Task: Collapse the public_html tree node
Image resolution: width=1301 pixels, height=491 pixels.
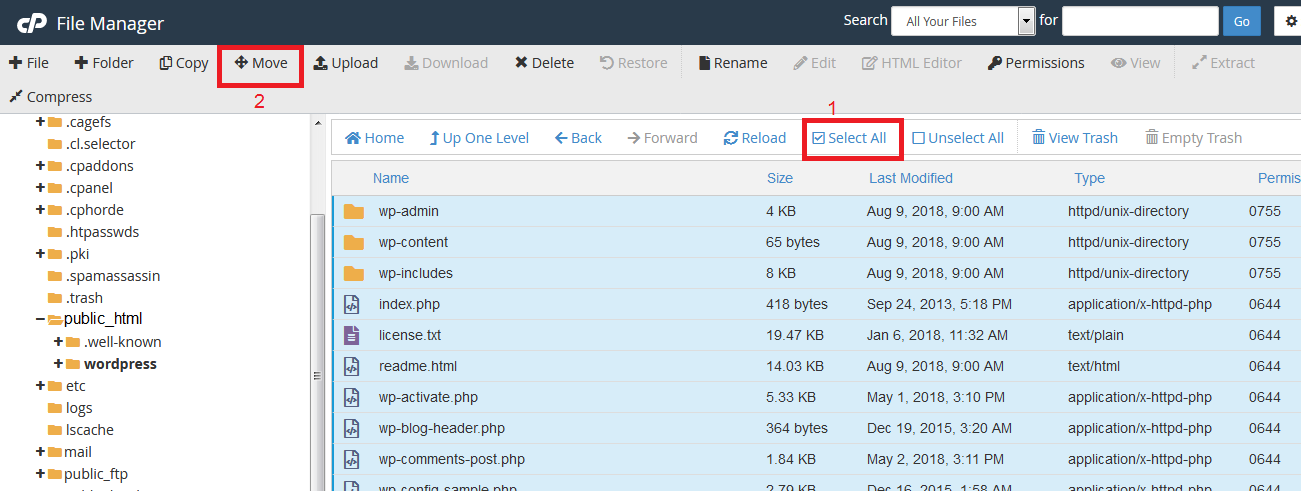Action: tap(40, 320)
